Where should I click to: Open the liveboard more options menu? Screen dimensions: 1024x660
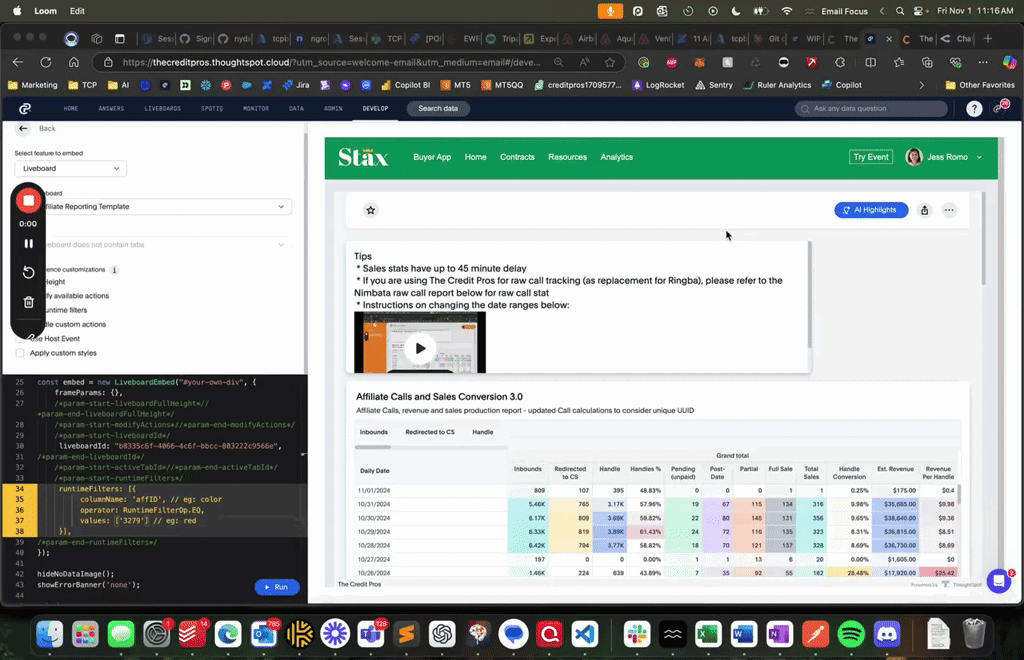pos(949,210)
